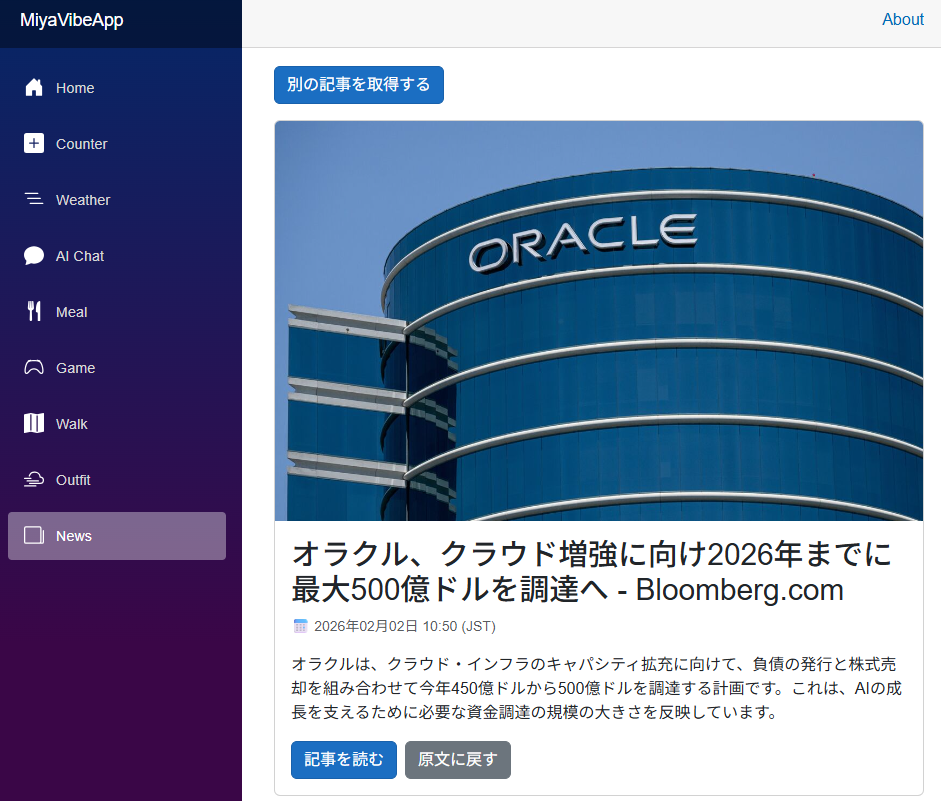
Task: Select Game label in sidebar
Action: (76, 368)
